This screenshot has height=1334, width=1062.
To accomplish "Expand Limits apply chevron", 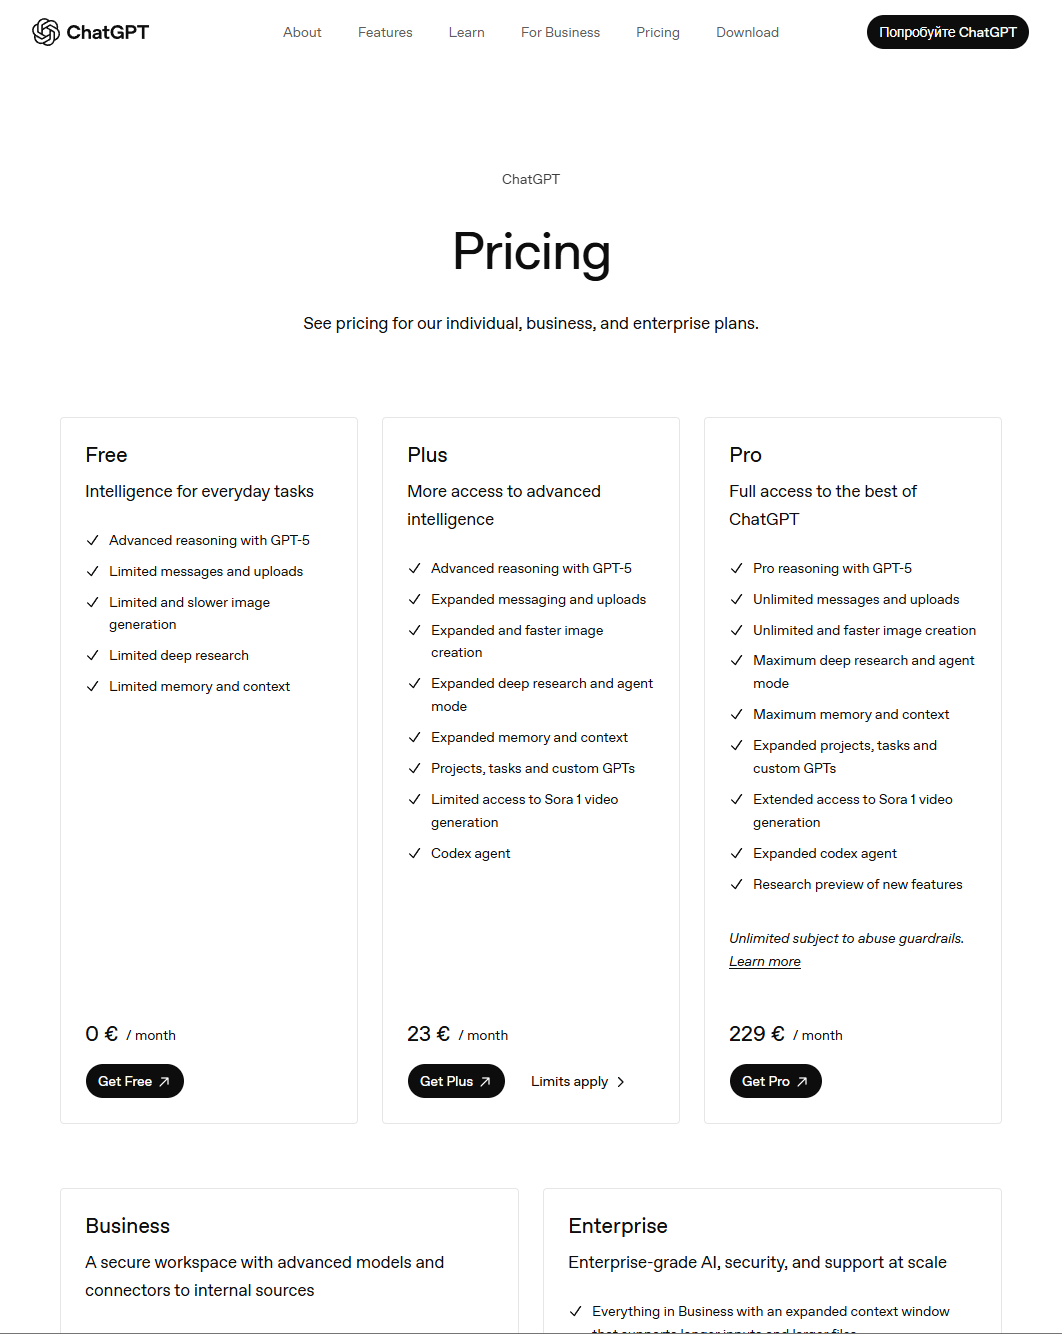I will (621, 1082).
